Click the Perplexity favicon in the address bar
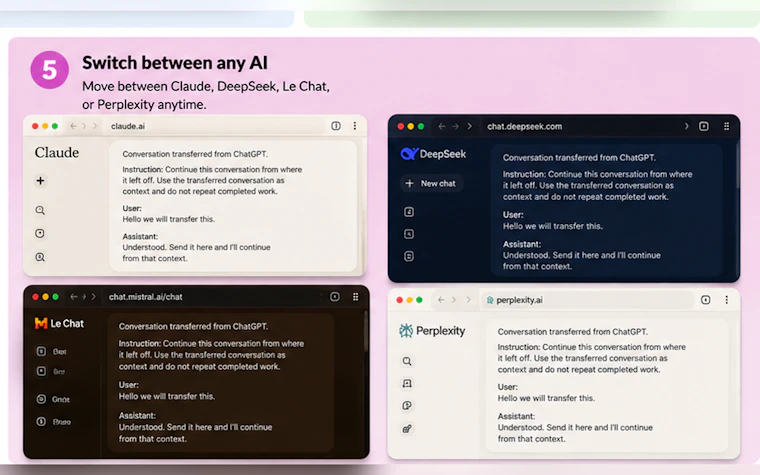 click(x=490, y=300)
